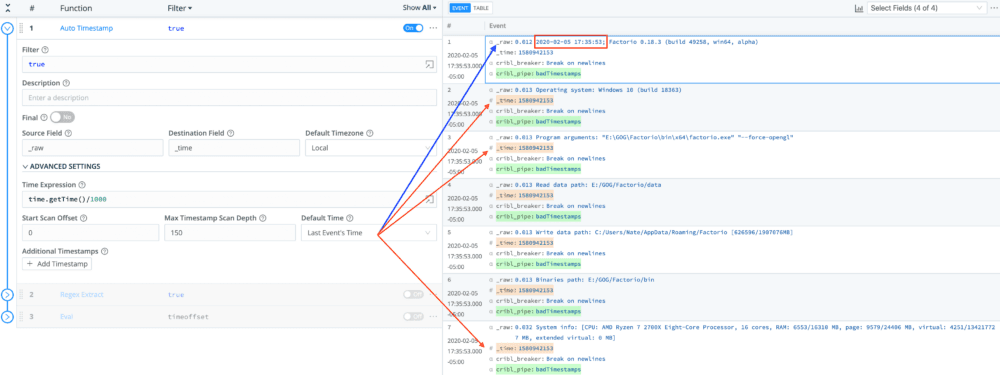Grab the Regex Extract row drag handle
The image size is (1000, 375).
pos(22,295)
